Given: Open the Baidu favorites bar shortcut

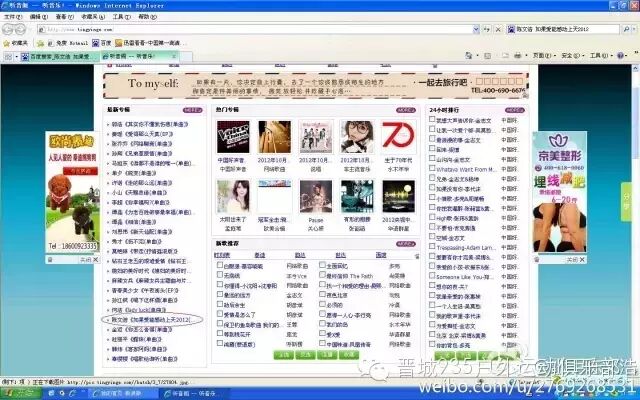Looking at the screenshot, I should click(102, 43).
